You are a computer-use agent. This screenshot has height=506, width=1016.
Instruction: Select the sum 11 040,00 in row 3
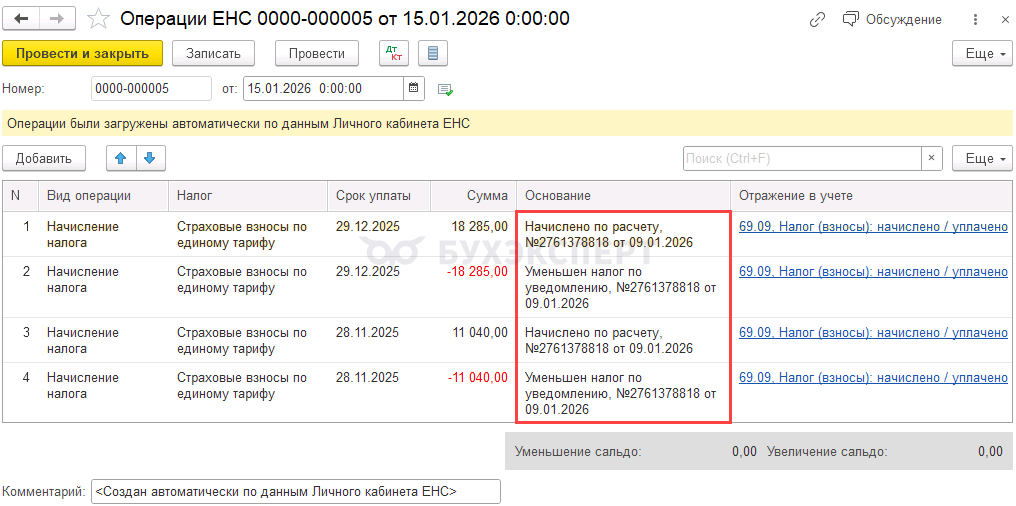click(480, 332)
